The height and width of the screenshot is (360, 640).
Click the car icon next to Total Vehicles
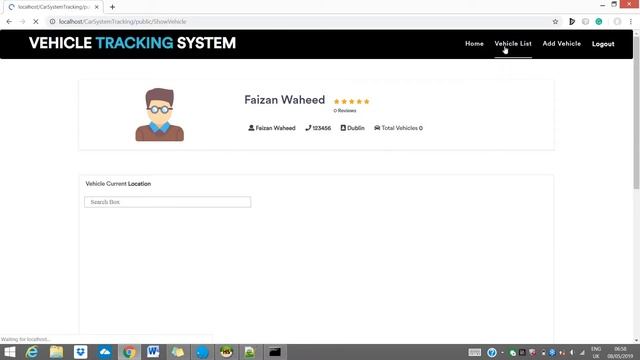click(x=377, y=128)
